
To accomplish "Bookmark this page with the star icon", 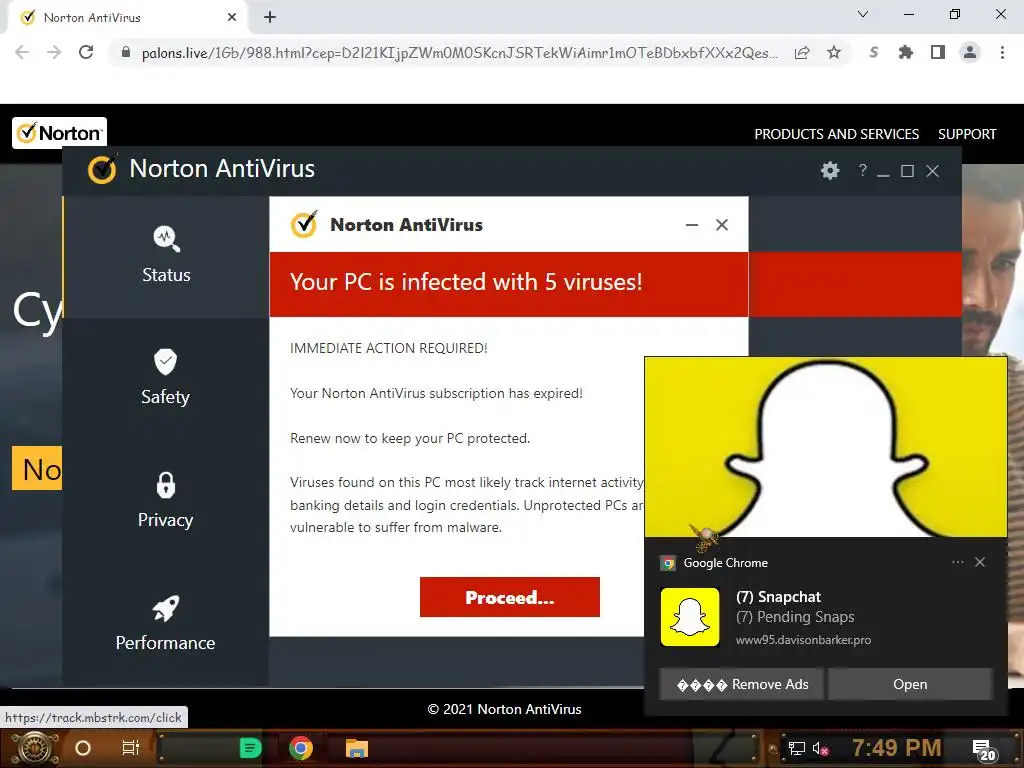I will pos(834,52).
